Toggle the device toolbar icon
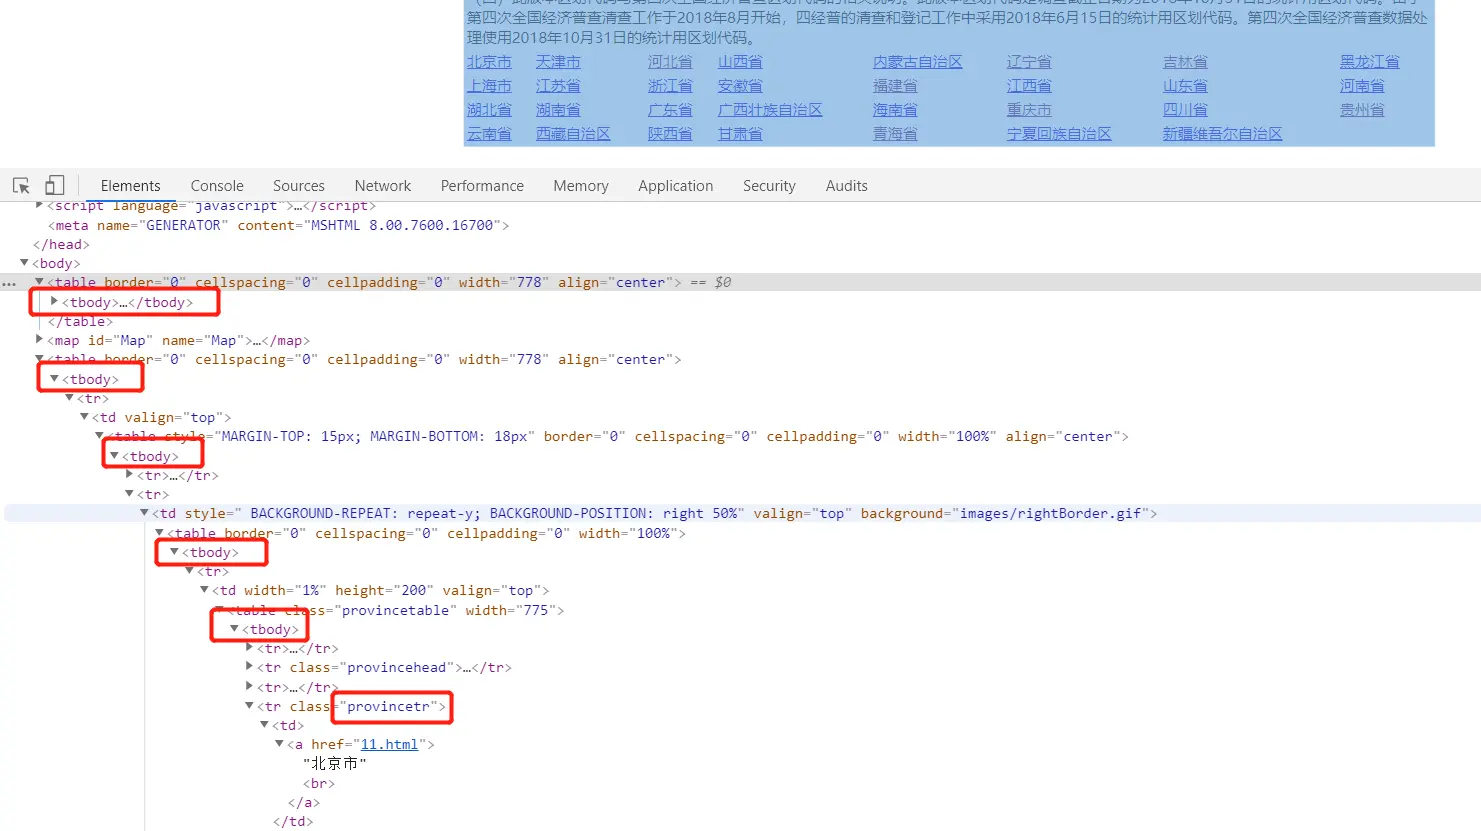The image size is (1481, 831). pos(55,185)
